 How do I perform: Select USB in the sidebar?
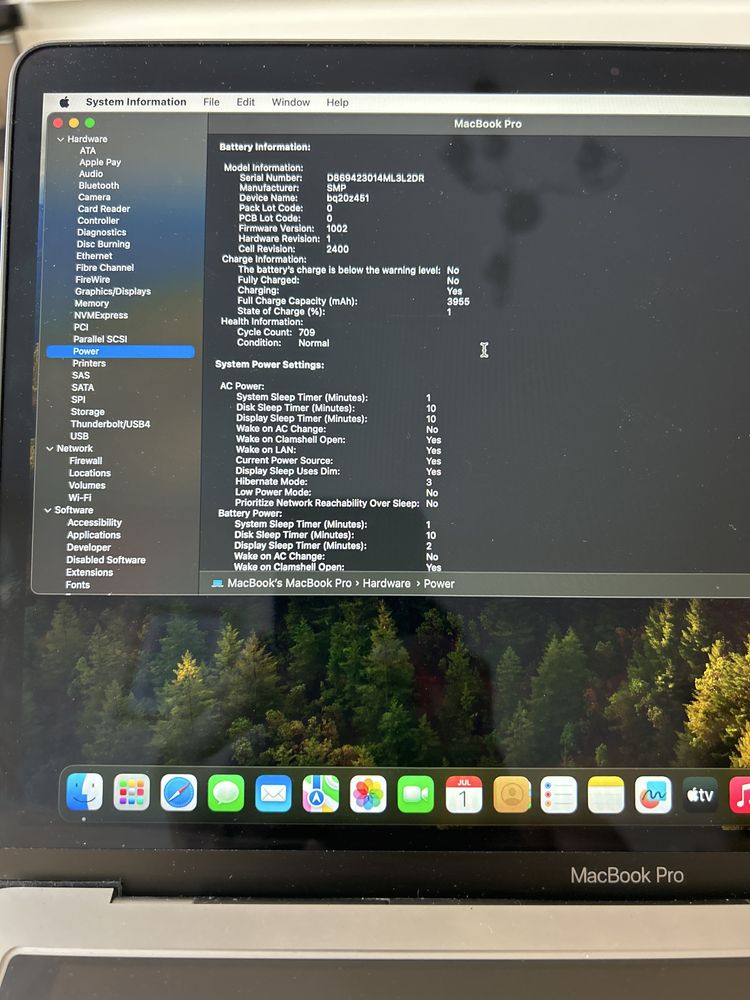point(79,436)
